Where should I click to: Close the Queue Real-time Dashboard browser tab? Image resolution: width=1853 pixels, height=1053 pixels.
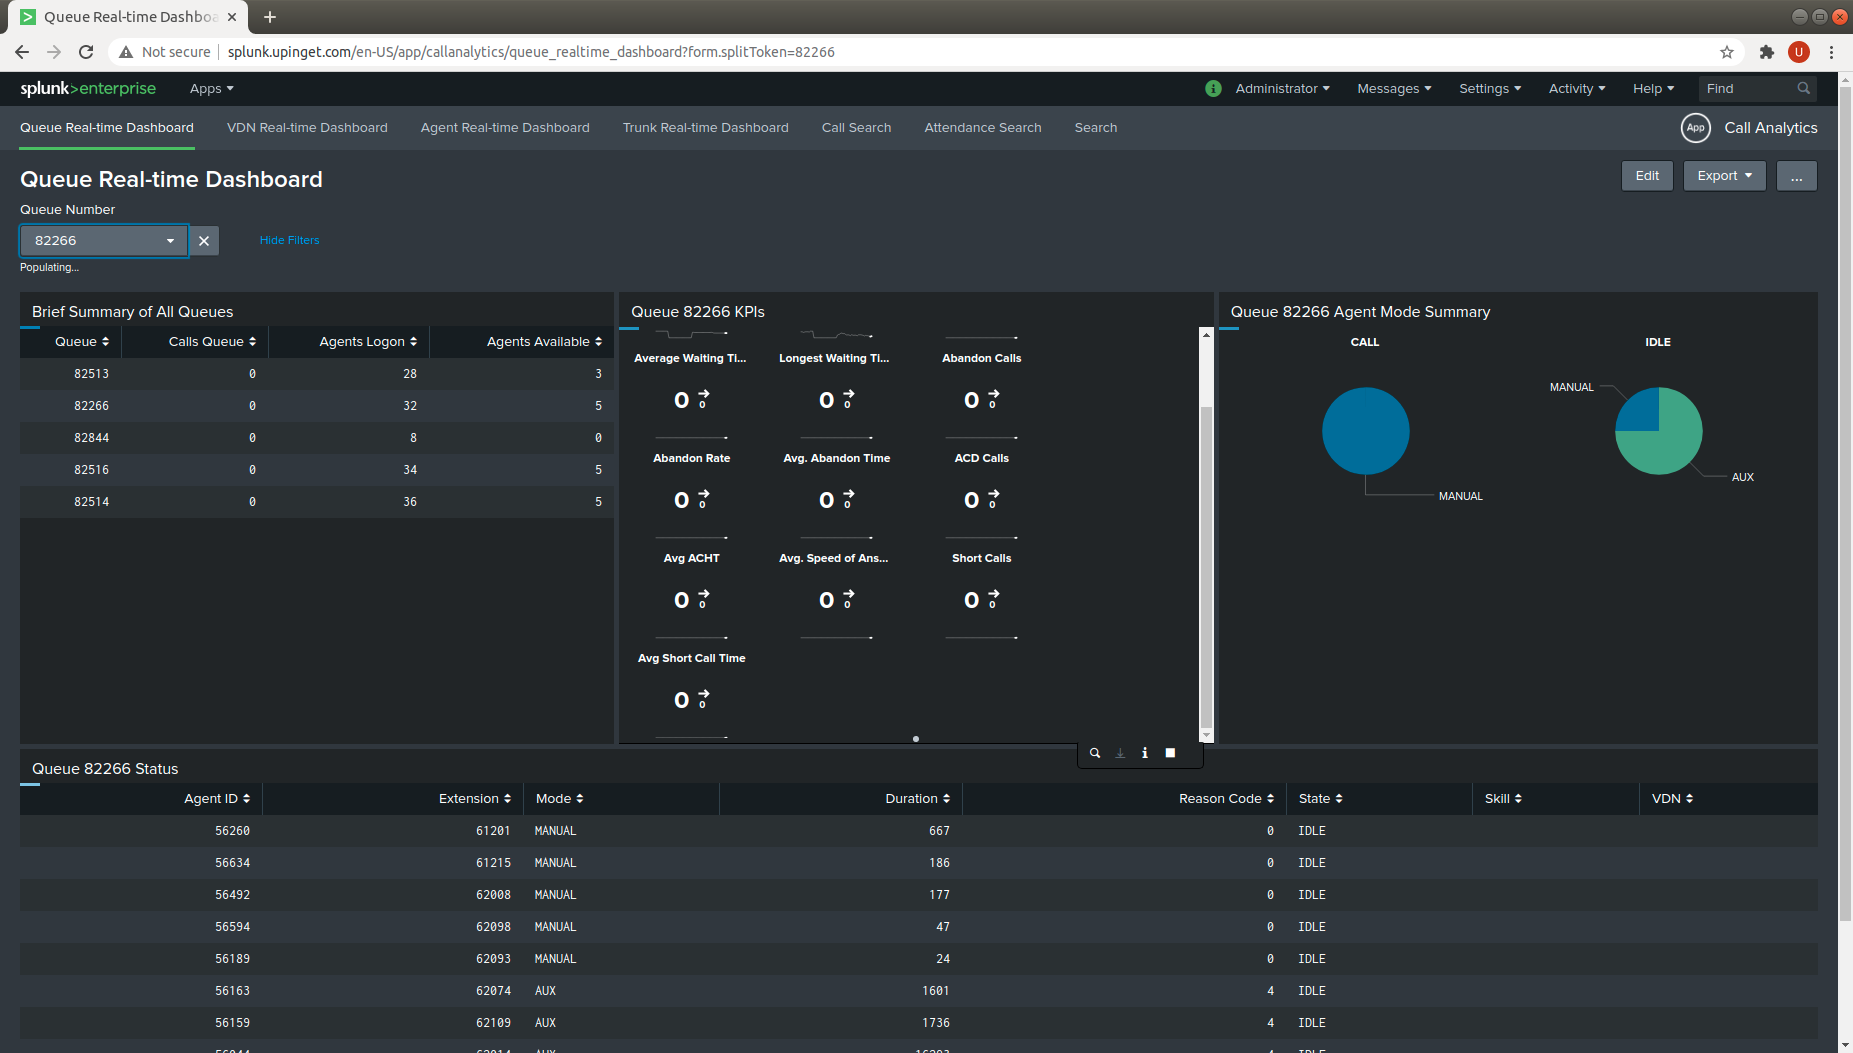[x=232, y=17]
